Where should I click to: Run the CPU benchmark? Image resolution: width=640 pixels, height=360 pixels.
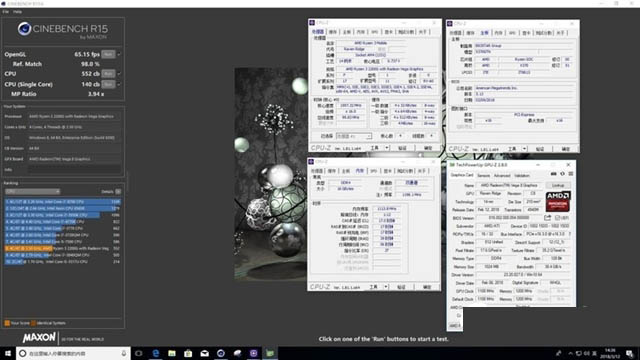pos(108,74)
